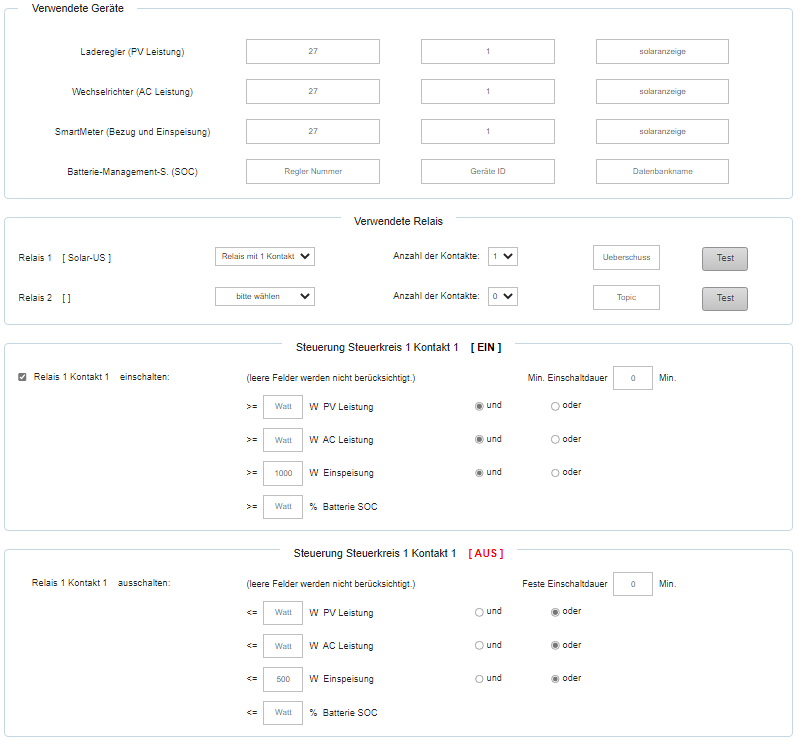Select 'und' for PV Leistung in AUS section
The height and width of the screenshot is (741, 798).
pos(479,612)
